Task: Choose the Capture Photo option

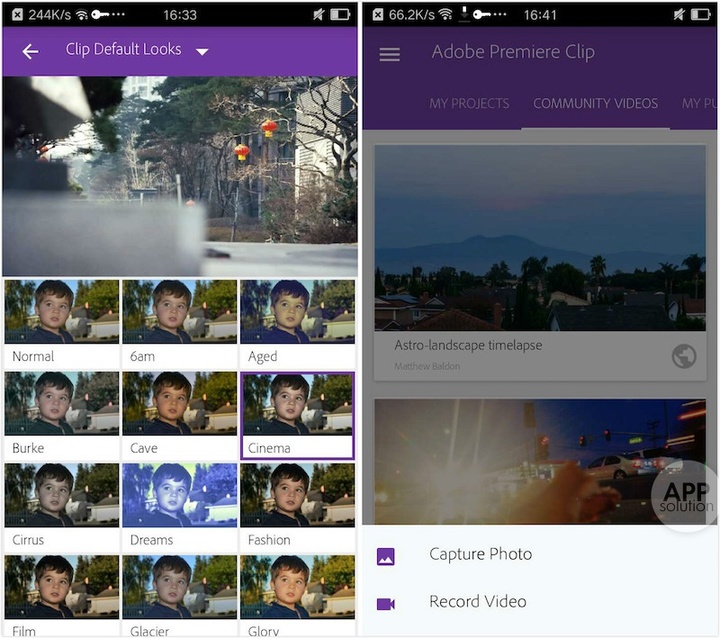Action: tap(480, 555)
